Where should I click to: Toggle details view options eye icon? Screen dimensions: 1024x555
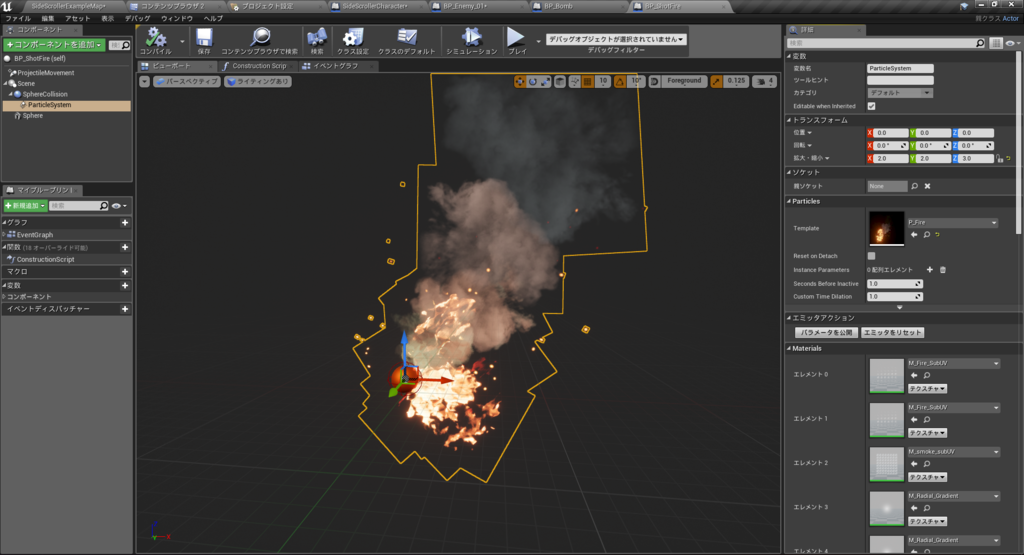(x=1012, y=43)
